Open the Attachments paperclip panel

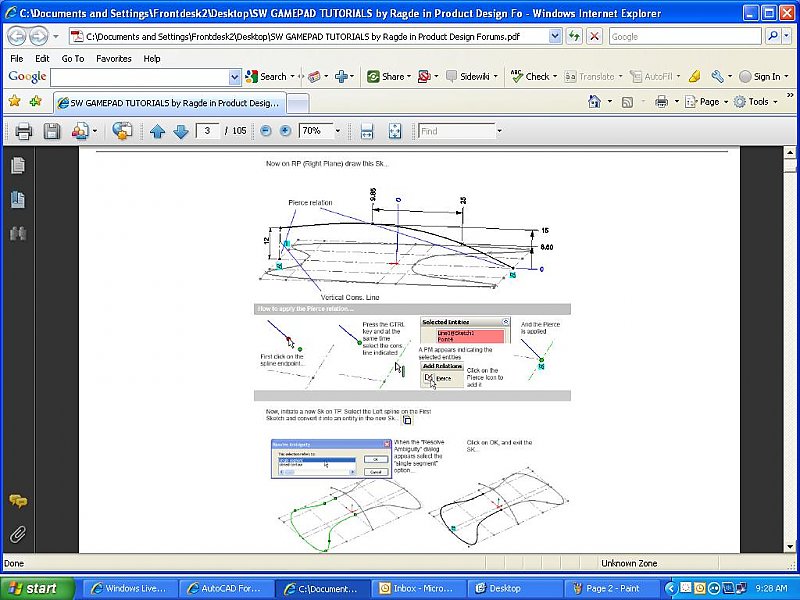tap(17, 533)
